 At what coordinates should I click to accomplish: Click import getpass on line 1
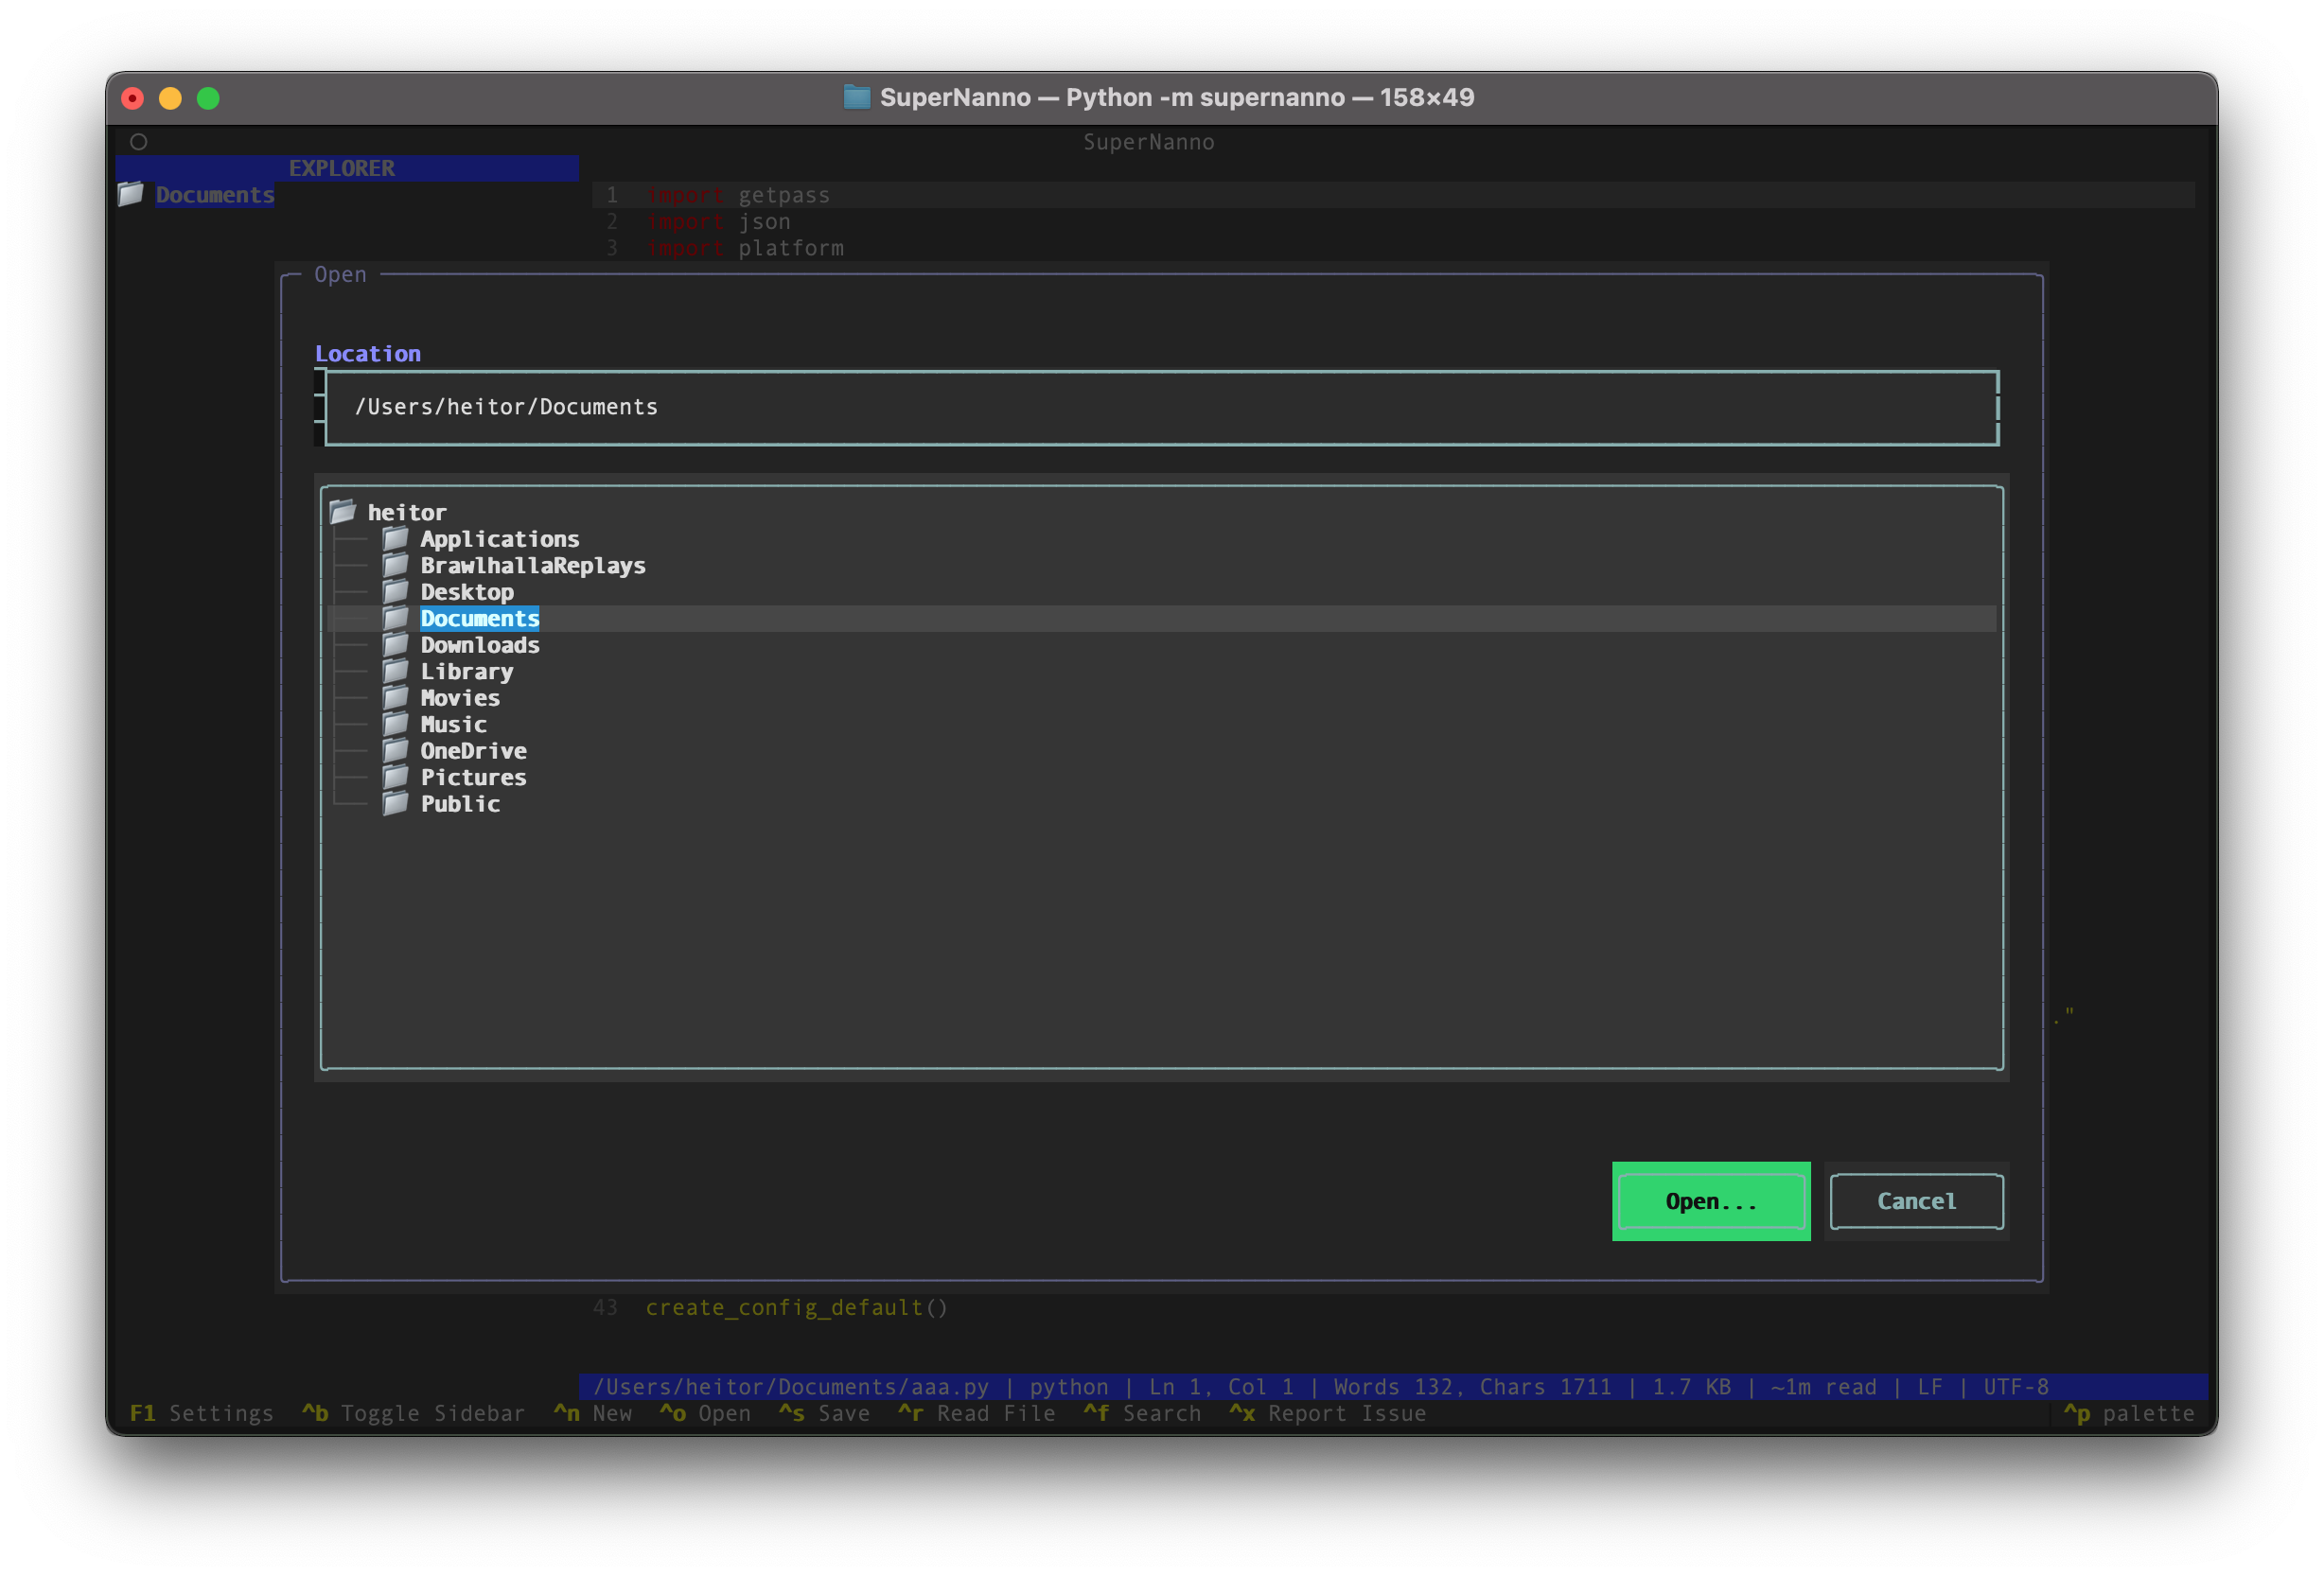[738, 195]
